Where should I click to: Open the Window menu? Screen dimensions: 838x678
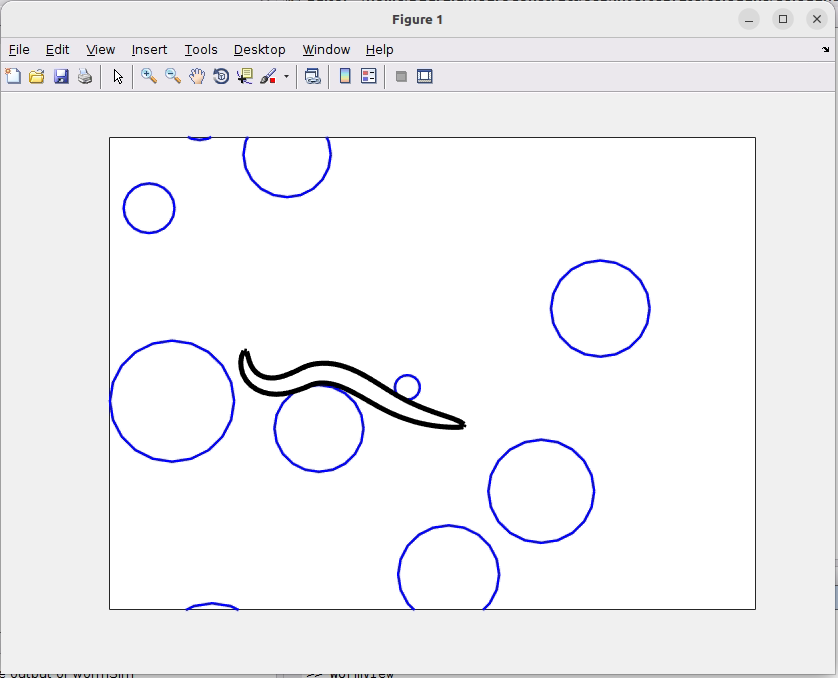pos(326,50)
